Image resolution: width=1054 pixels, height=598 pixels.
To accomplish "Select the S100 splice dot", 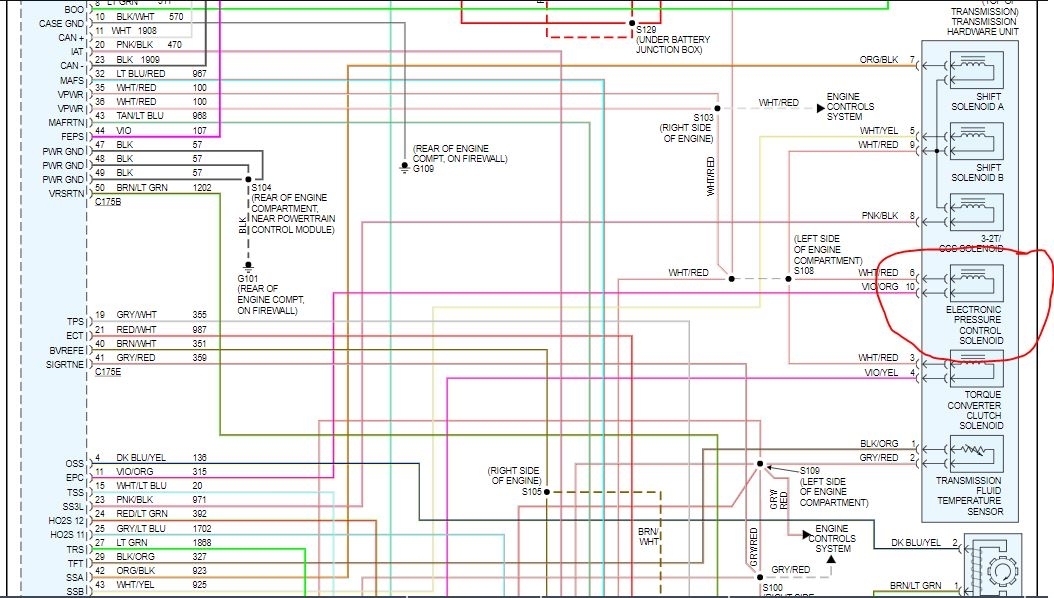I will (x=760, y=577).
